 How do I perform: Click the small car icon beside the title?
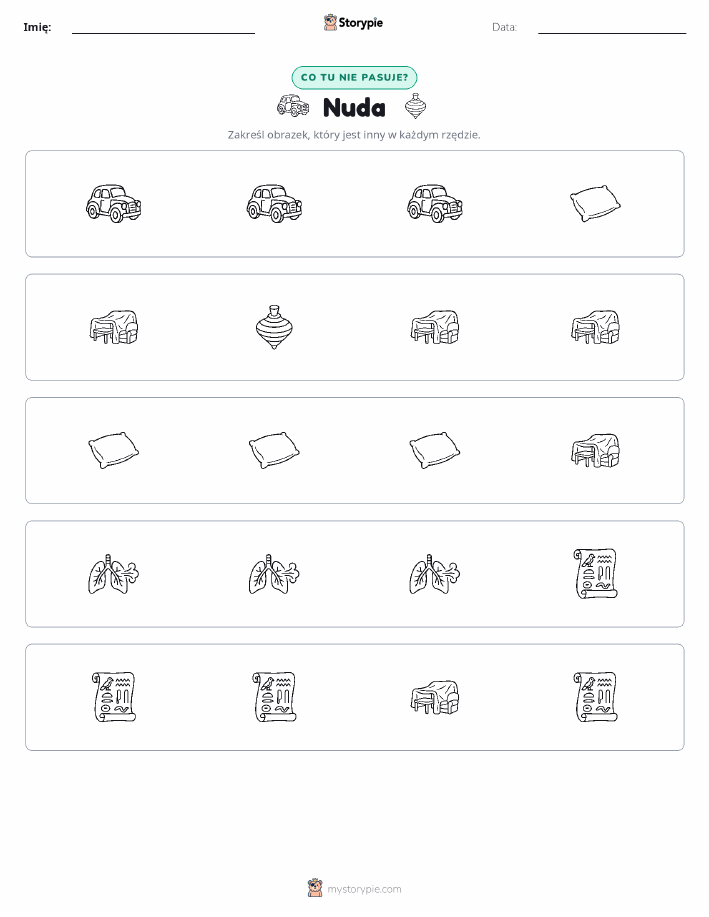[x=293, y=106]
